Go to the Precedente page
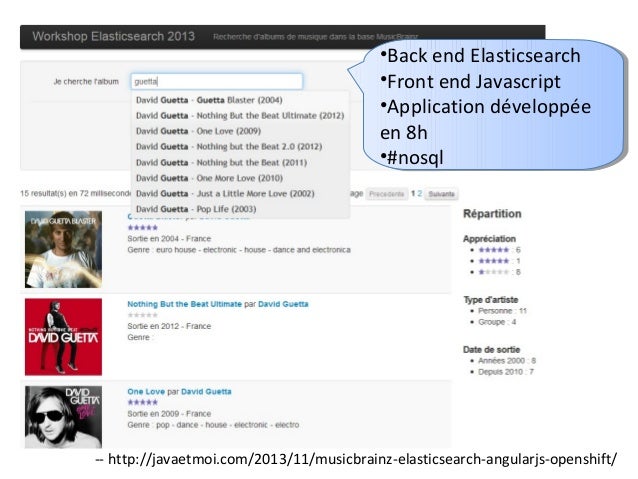The image size is (638, 479). pyautogui.click(x=387, y=194)
